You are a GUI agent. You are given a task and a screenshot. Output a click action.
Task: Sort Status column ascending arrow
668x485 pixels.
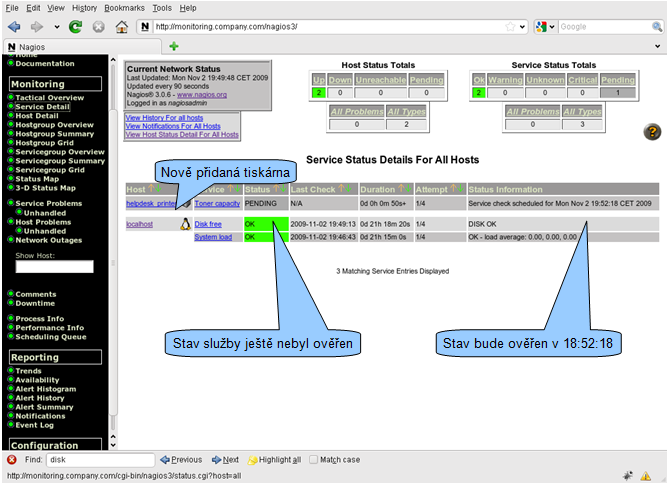click(276, 188)
